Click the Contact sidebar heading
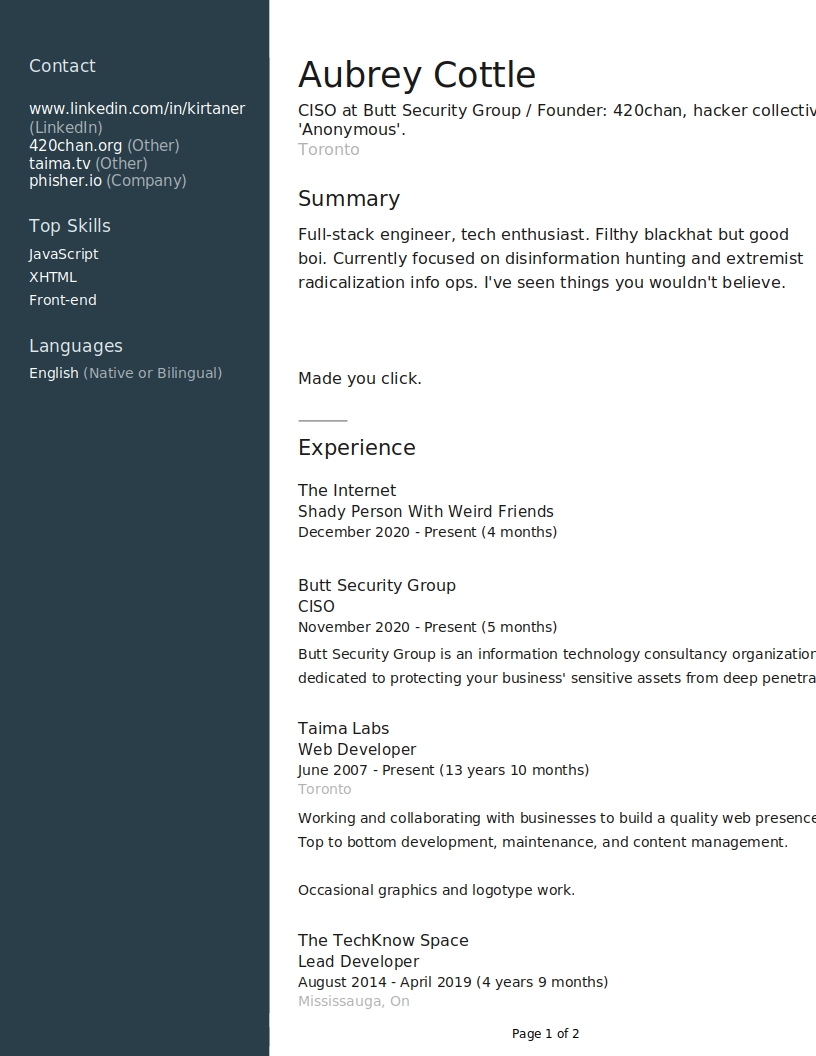The width and height of the screenshot is (816, 1056). (62, 66)
